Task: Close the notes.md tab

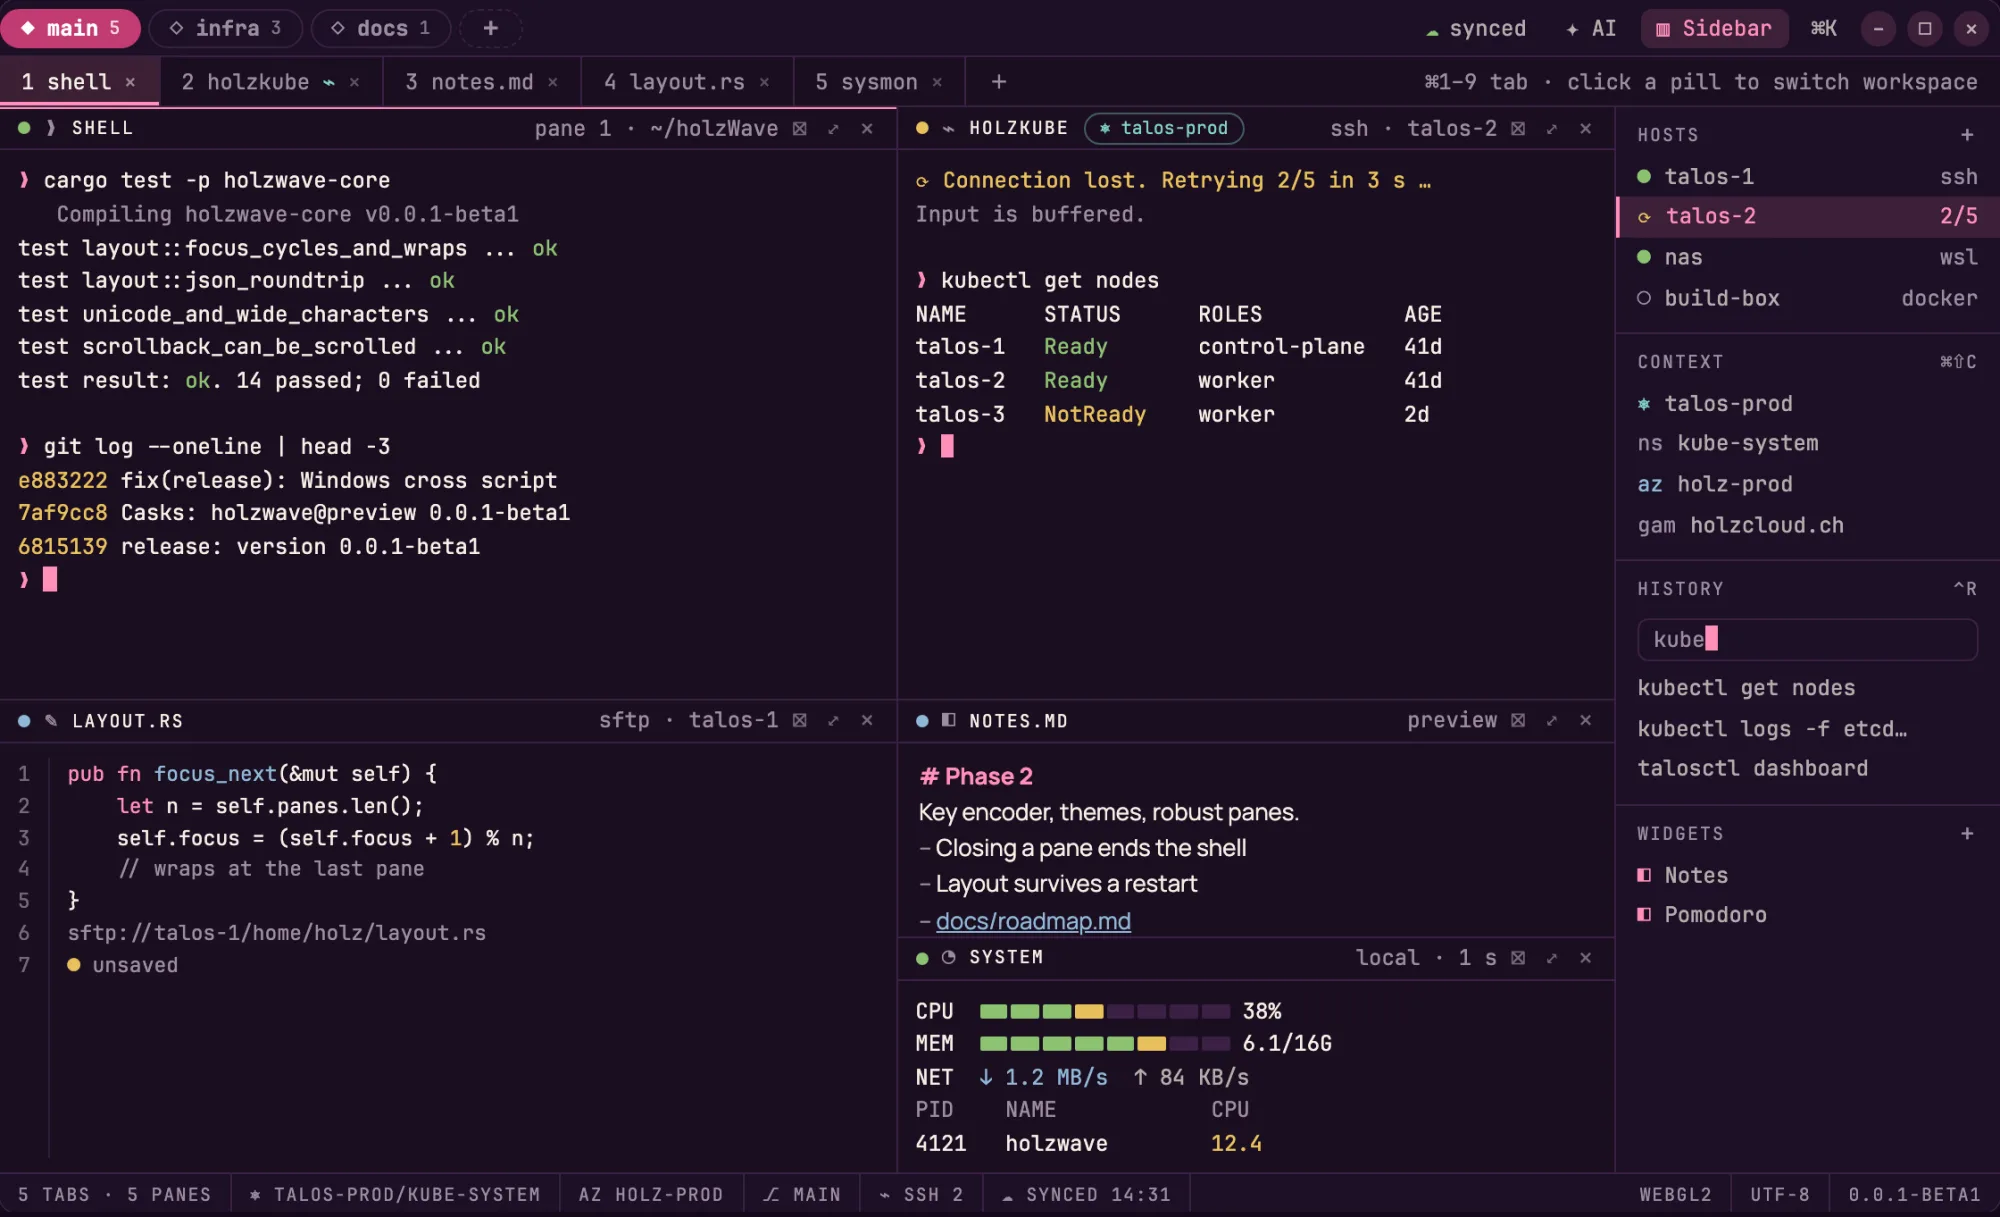Action: [553, 82]
